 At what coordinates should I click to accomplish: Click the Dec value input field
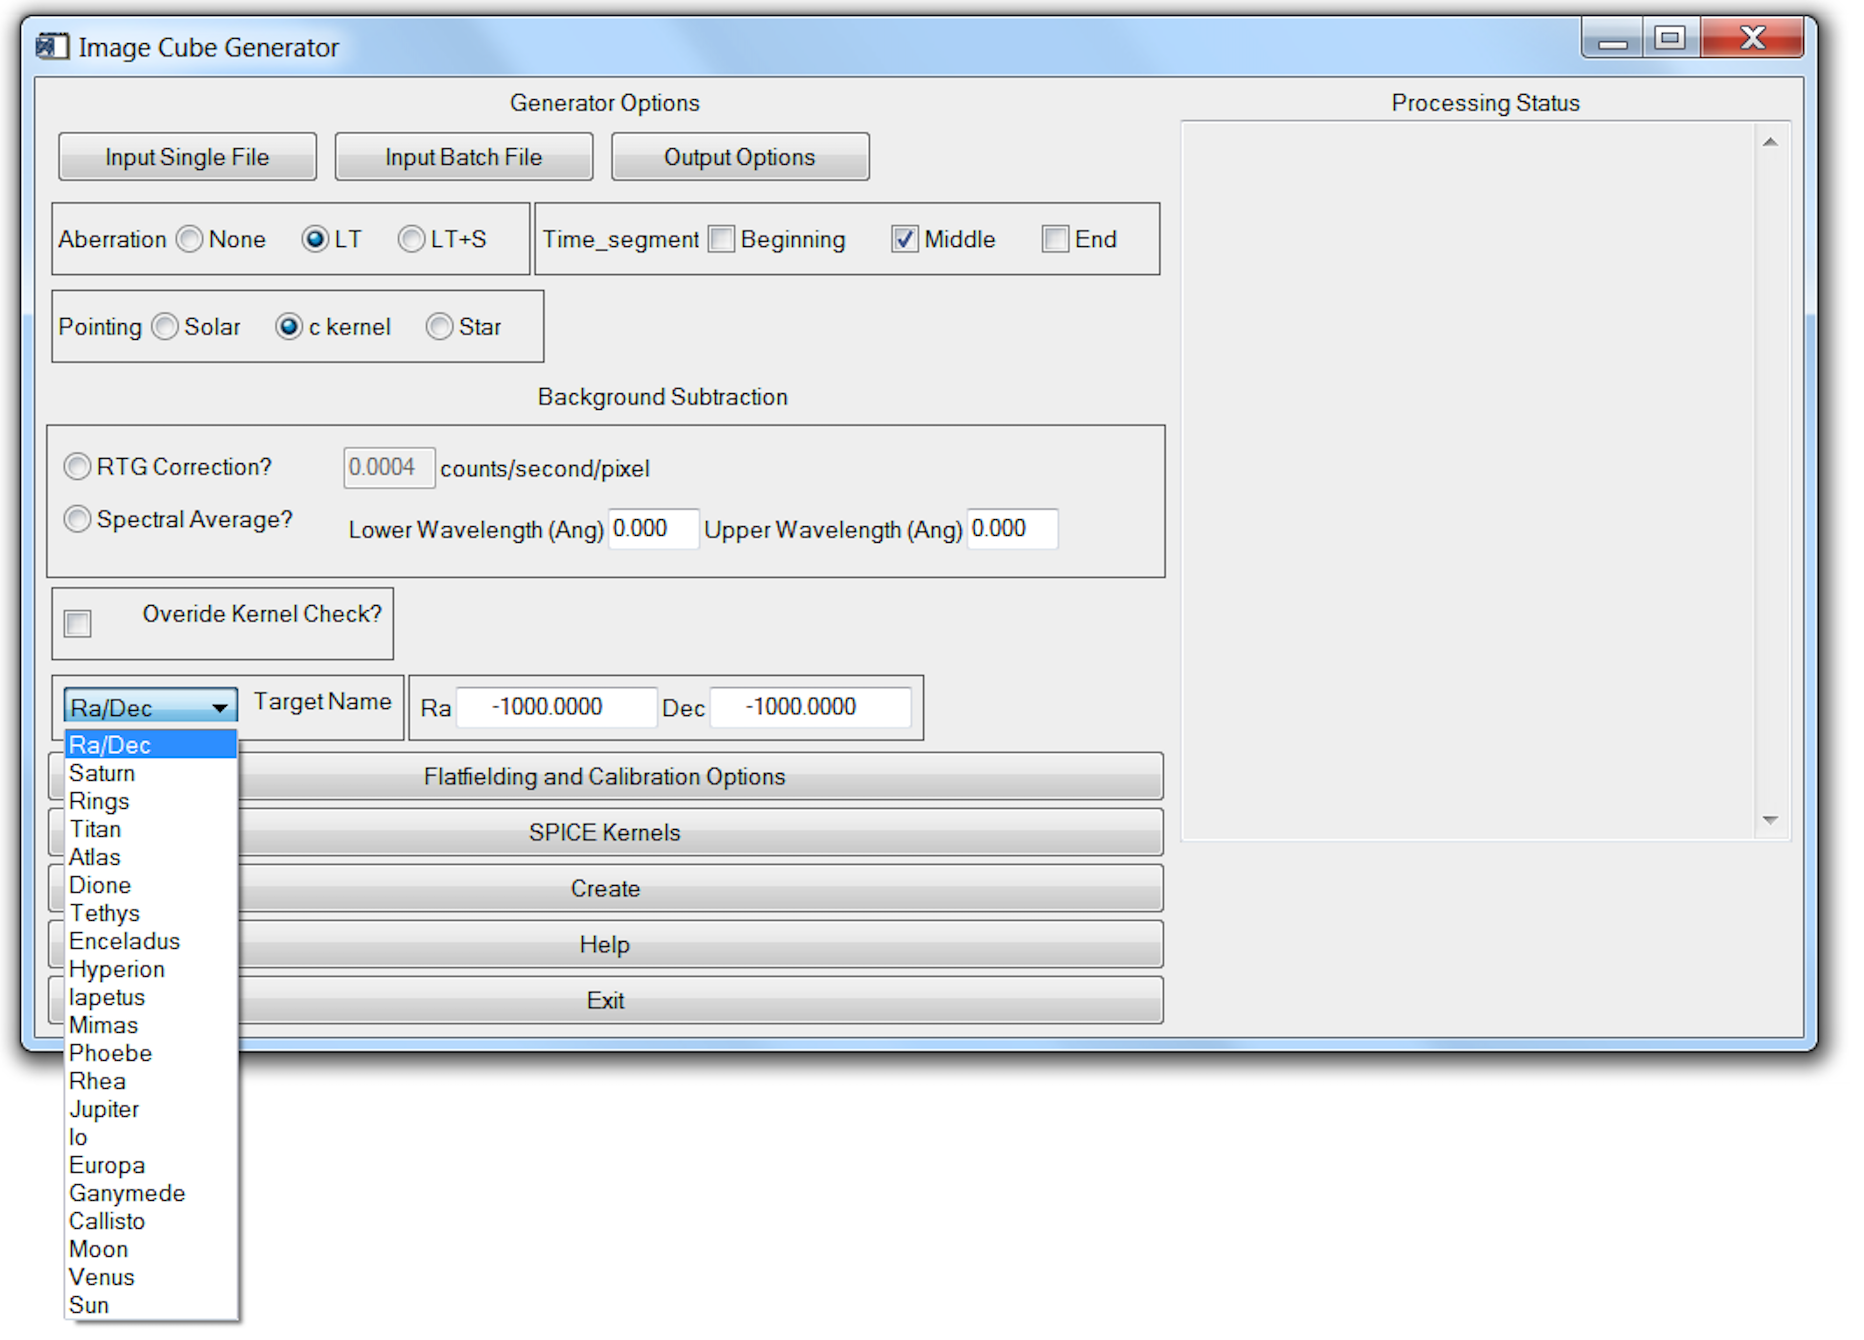(809, 707)
